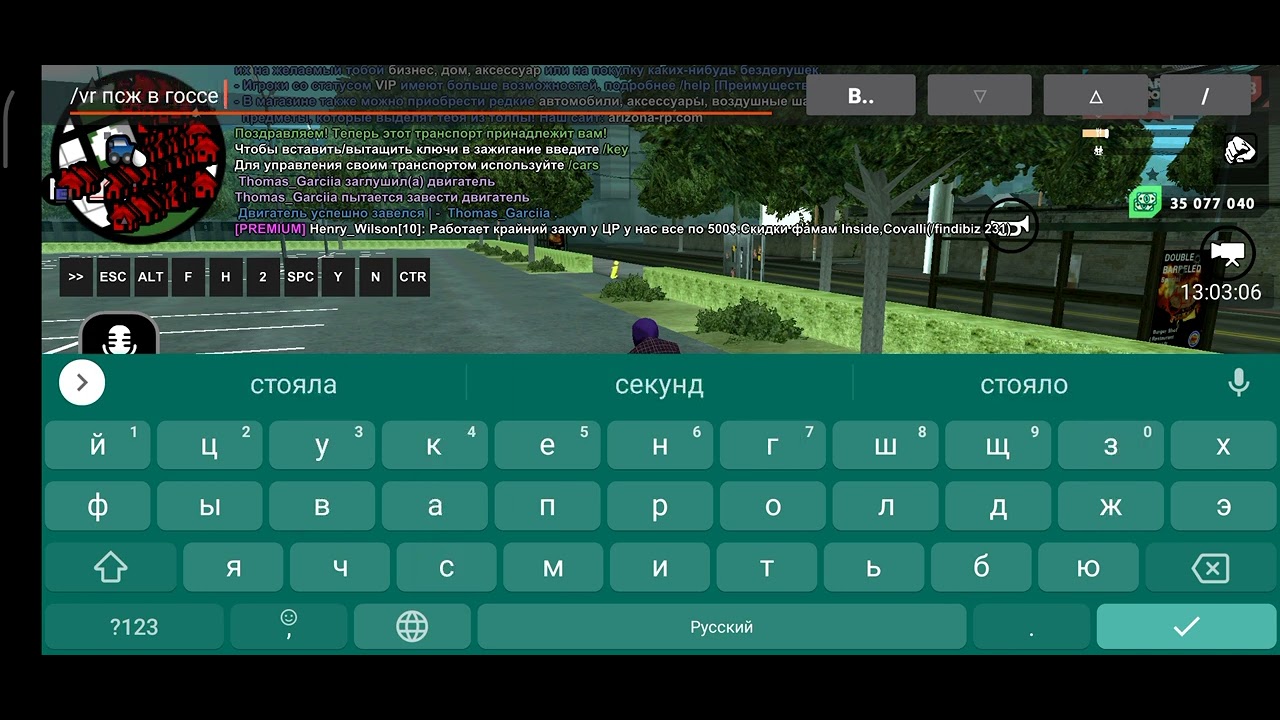
Task: Tap the N key overlay button
Action: [x=375, y=277]
